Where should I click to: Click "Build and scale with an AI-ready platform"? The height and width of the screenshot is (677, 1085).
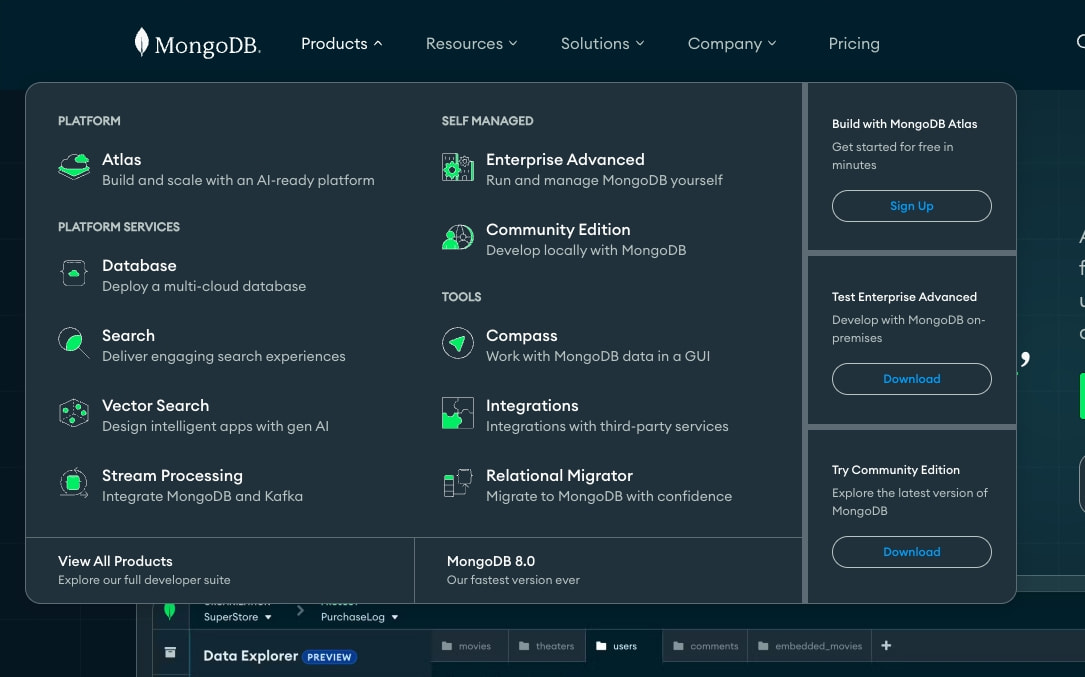(238, 181)
